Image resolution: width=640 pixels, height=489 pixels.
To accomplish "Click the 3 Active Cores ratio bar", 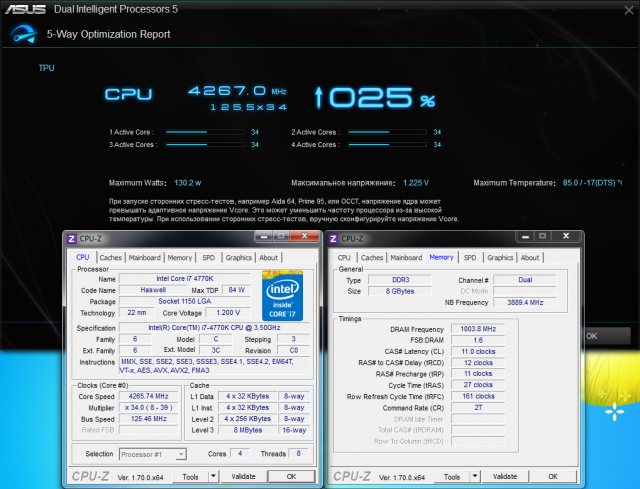I will coord(205,144).
